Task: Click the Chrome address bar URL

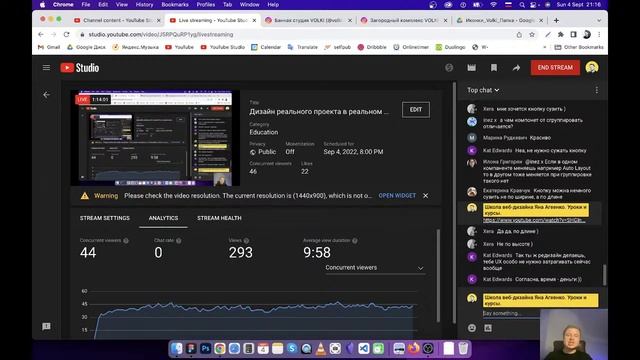Action: point(161,35)
